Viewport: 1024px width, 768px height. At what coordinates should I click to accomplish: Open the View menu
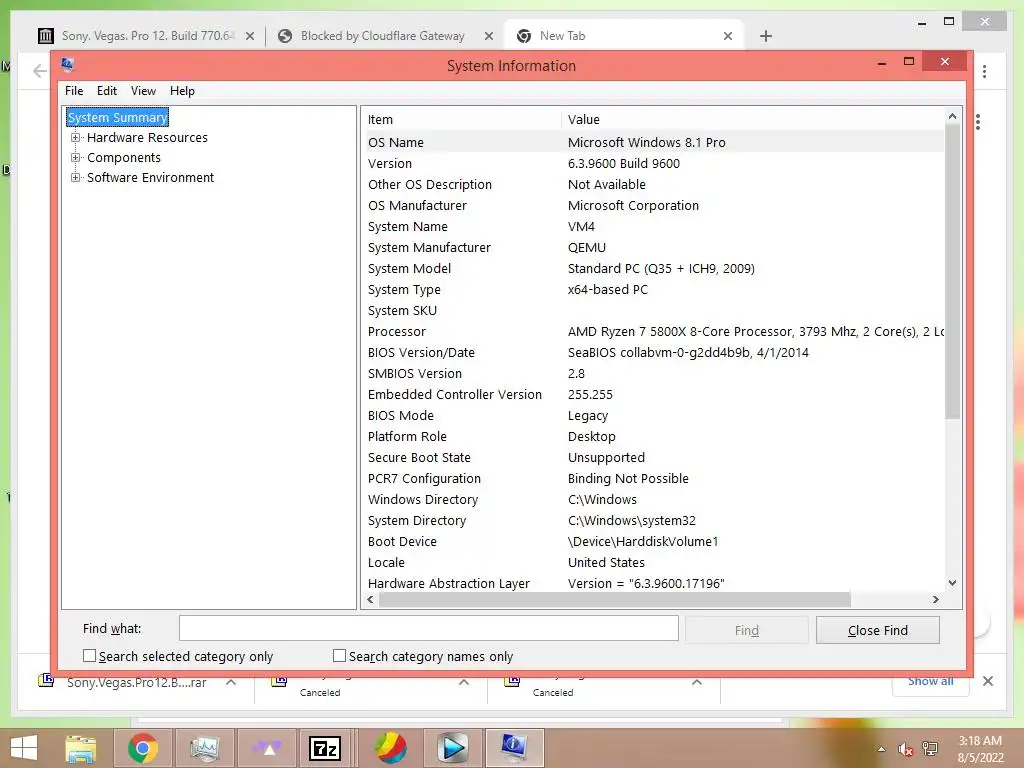point(143,91)
